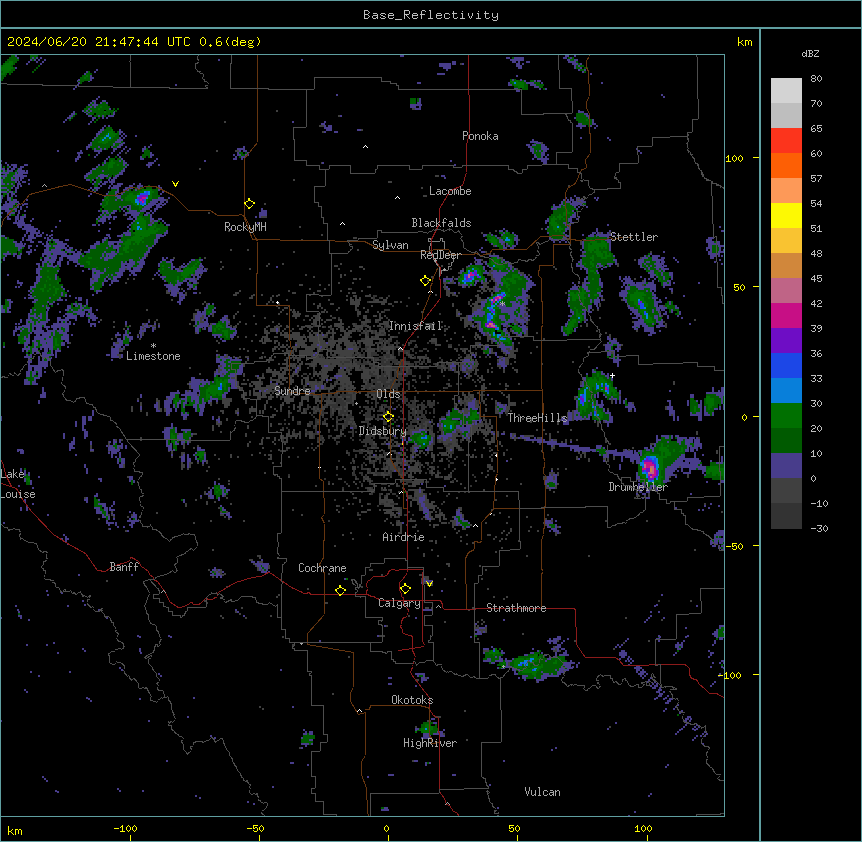
Task: Click the RedDeer city label
Action: (x=441, y=255)
